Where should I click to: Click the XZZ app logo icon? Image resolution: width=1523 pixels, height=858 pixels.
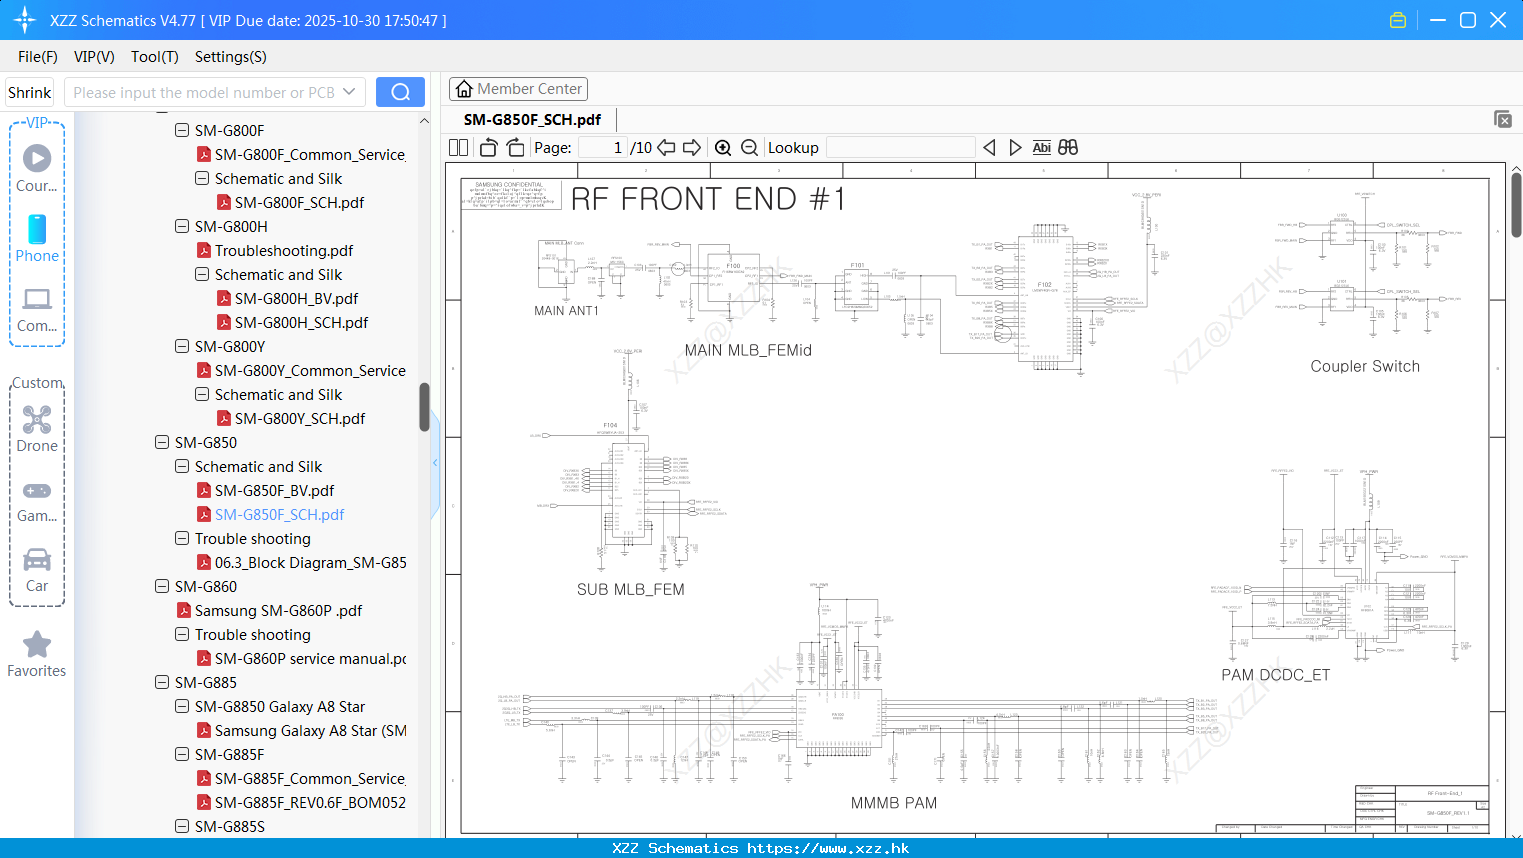pyautogui.click(x=25, y=20)
